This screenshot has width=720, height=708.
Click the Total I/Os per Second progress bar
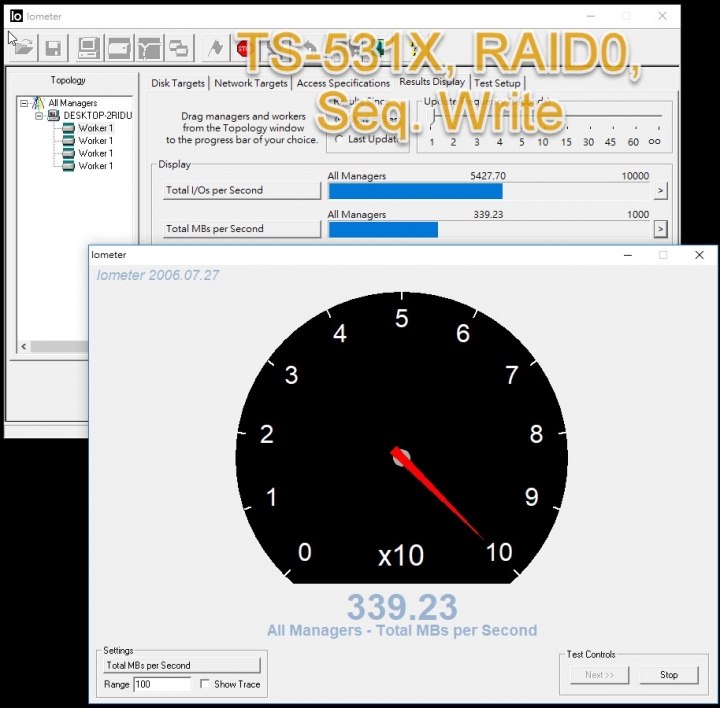(x=489, y=191)
